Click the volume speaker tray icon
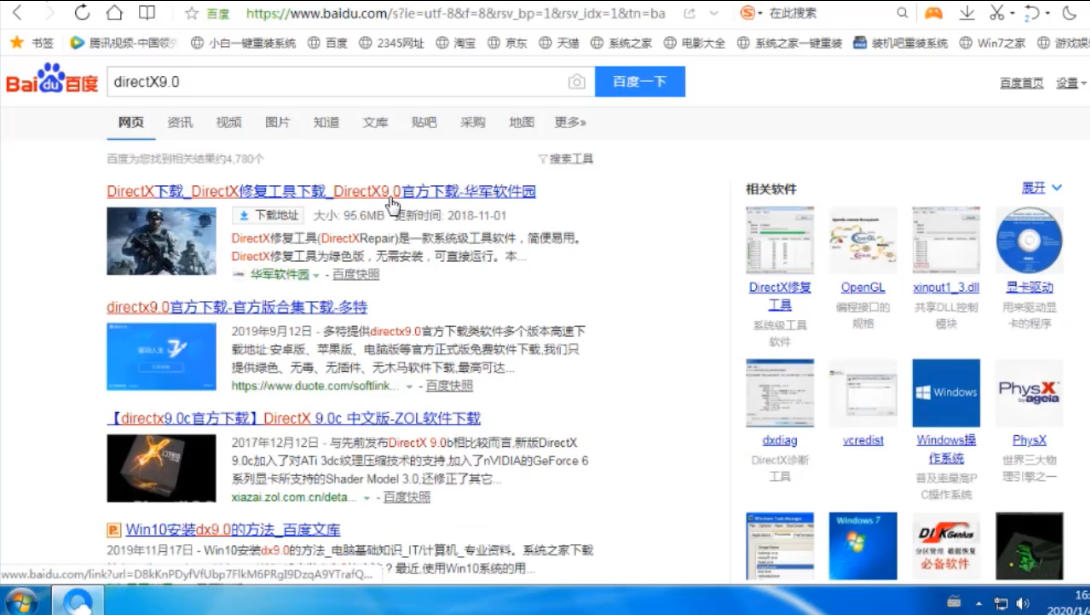The image size is (1090, 615). click(1022, 603)
